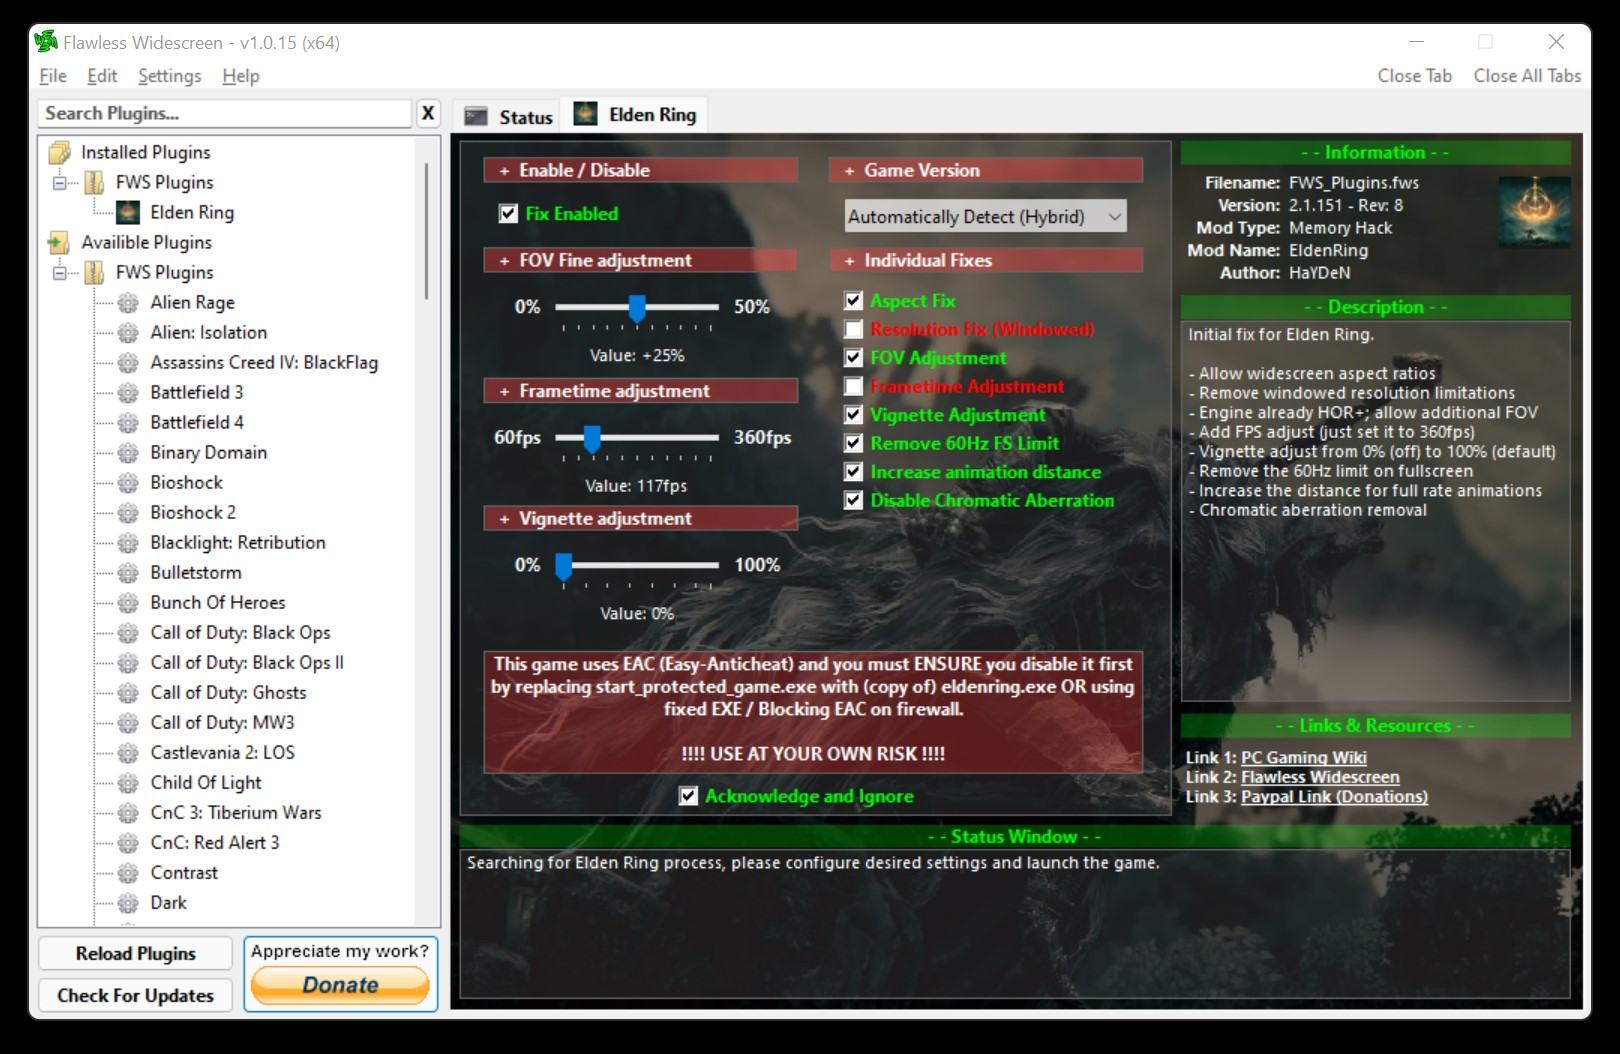Click the Elden Ring plugin icon in tree
The height and width of the screenshot is (1054, 1620).
[x=127, y=212]
